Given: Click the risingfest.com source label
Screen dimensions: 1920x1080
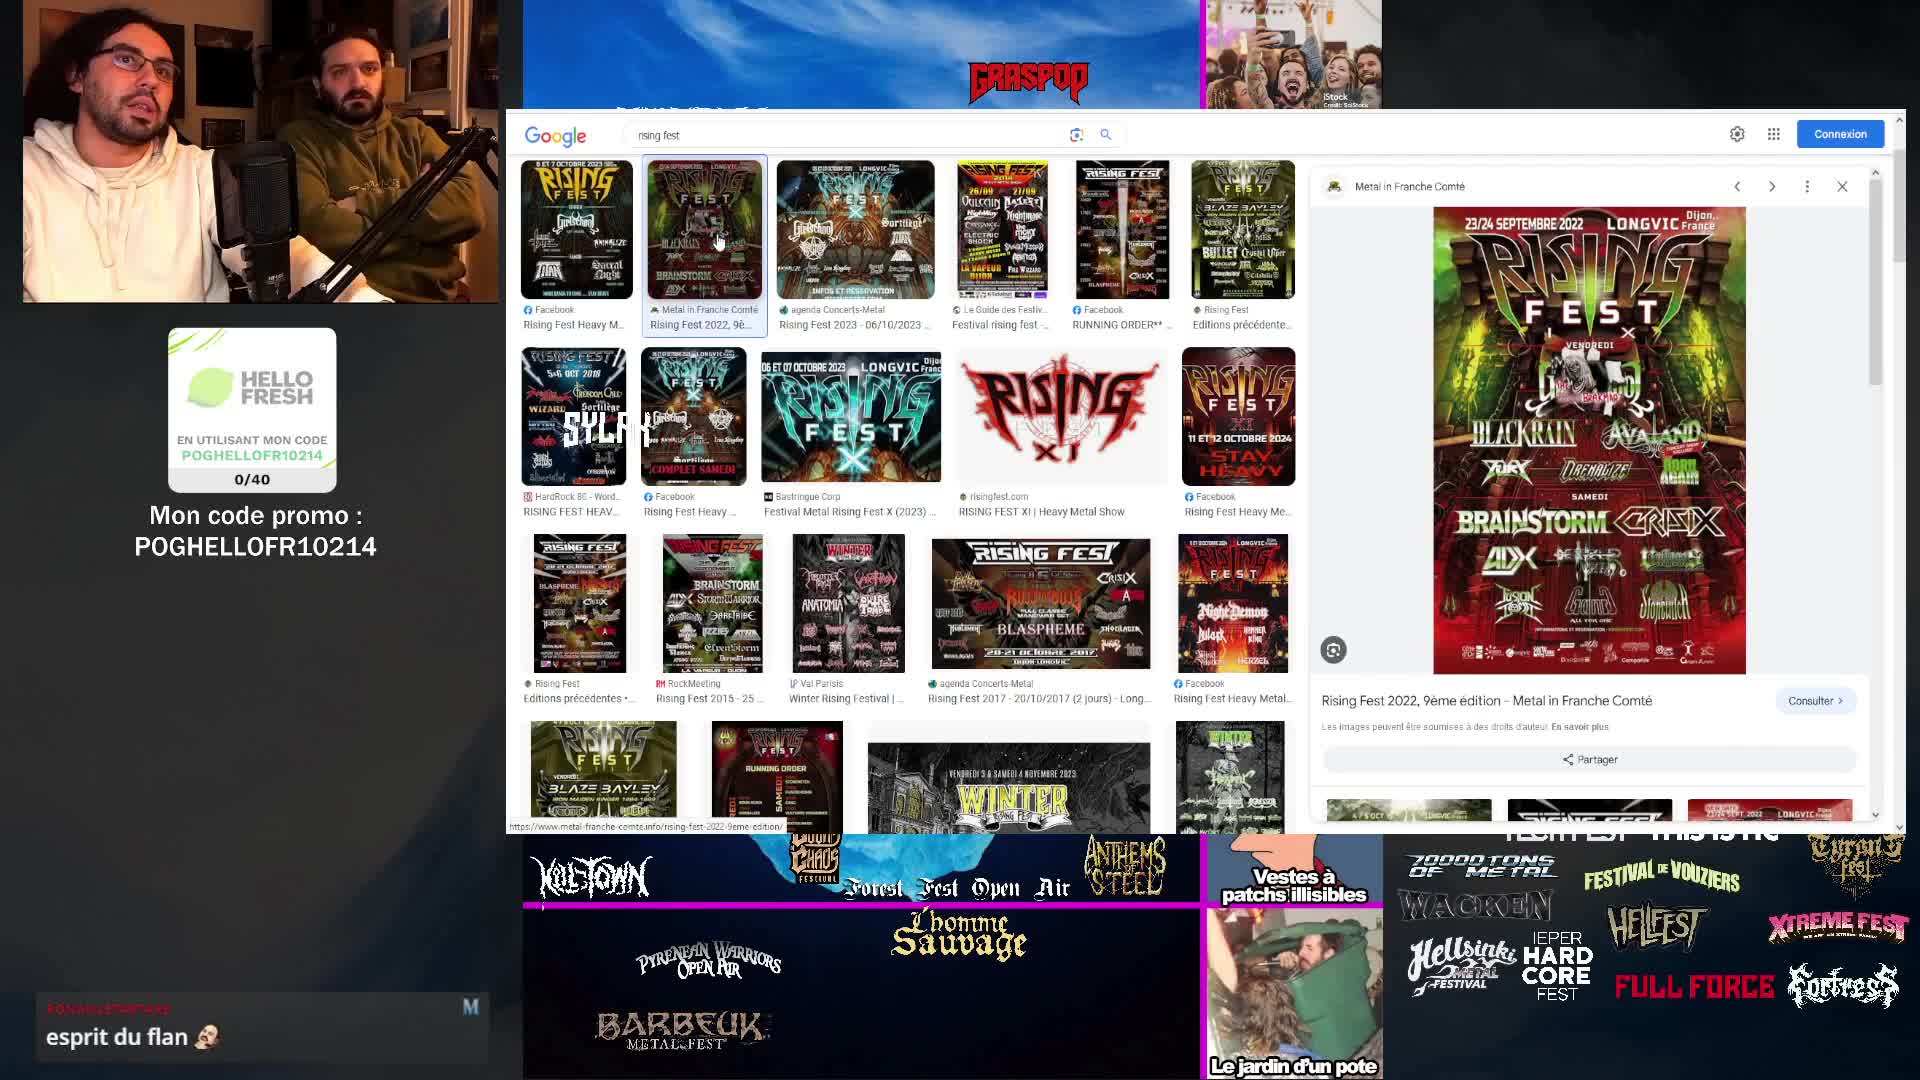Looking at the screenshot, I should [998, 497].
